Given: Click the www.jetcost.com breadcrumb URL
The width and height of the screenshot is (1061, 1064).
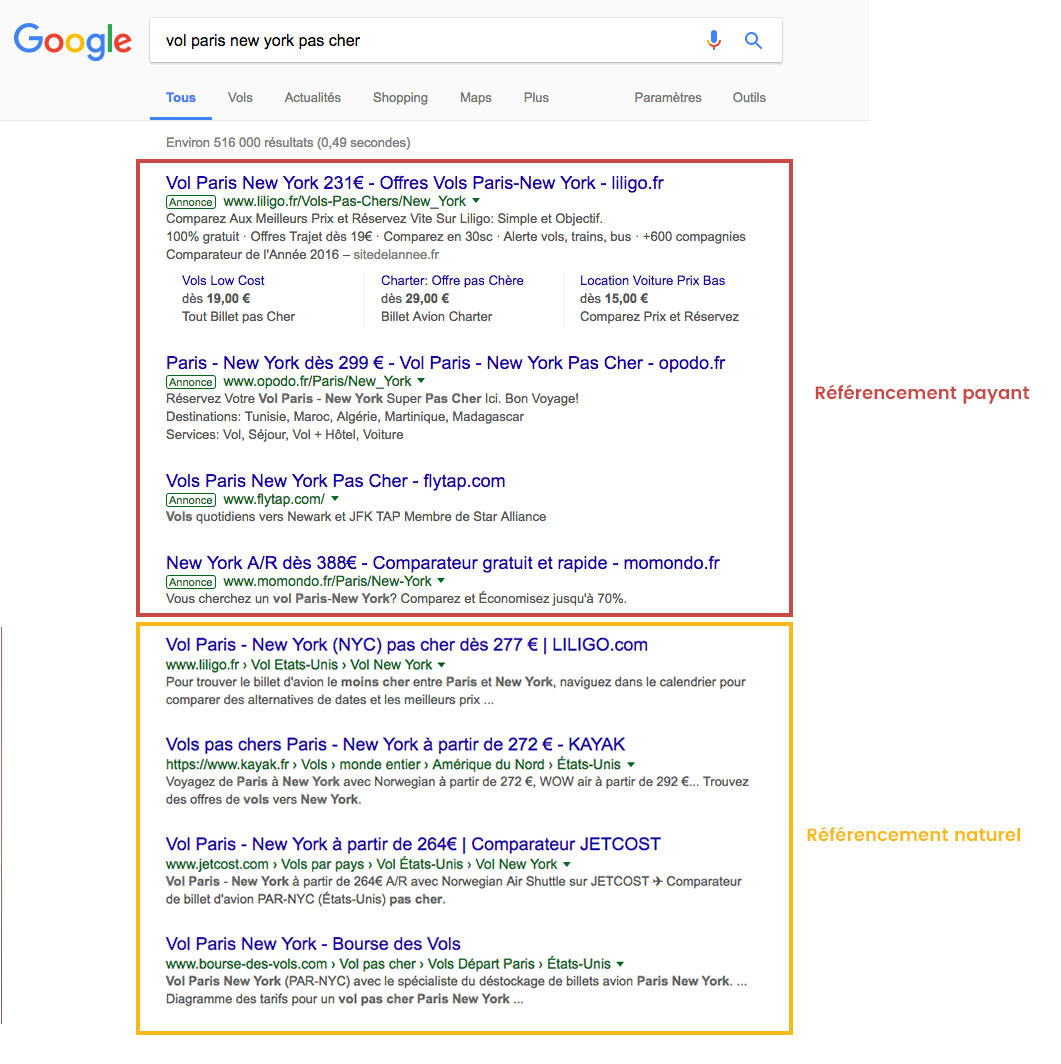Looking at the screenshot, I should (217, 864).
